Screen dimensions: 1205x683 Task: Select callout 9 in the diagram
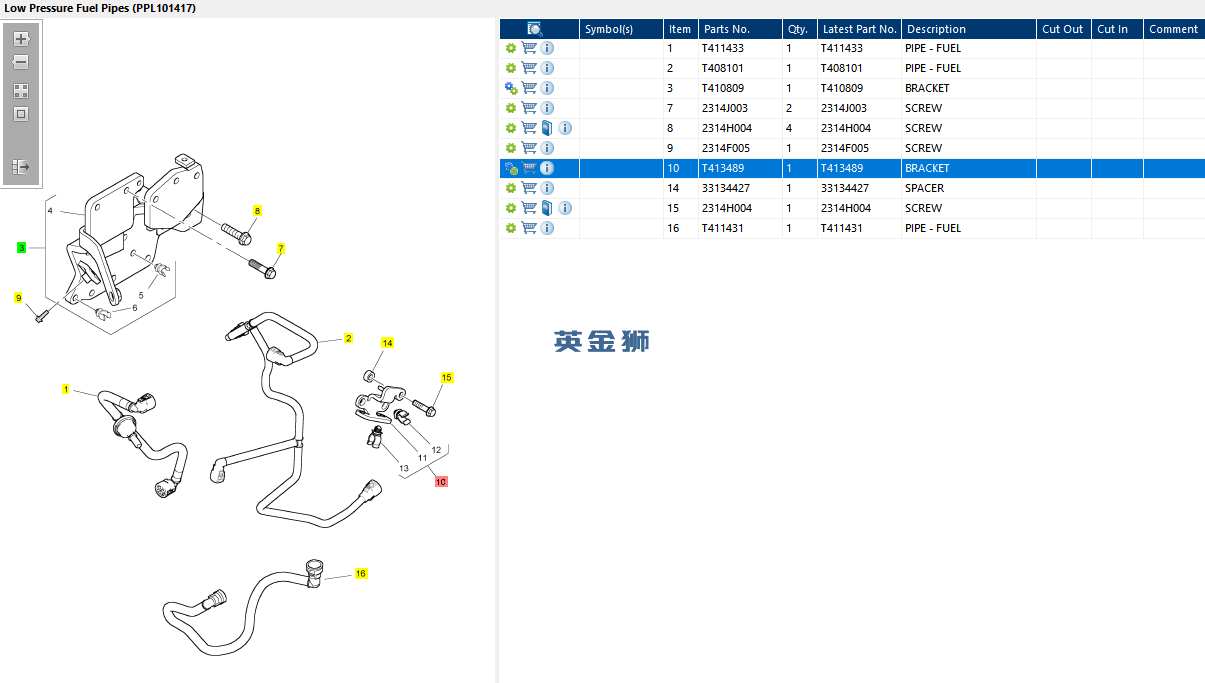click(18, 298)
